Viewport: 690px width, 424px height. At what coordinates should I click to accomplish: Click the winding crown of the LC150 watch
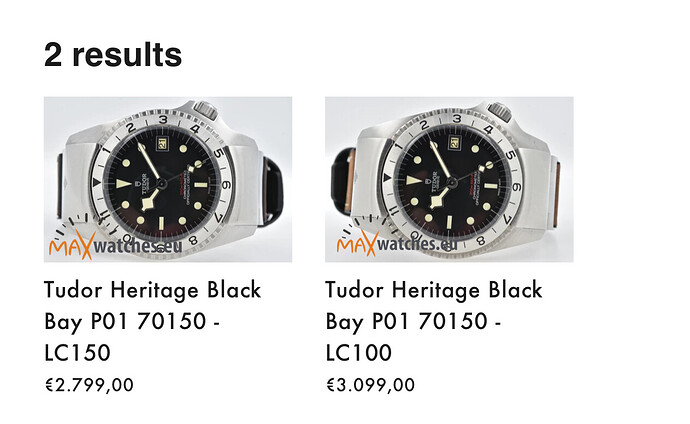pyautogui.click(x=206, y=110)
